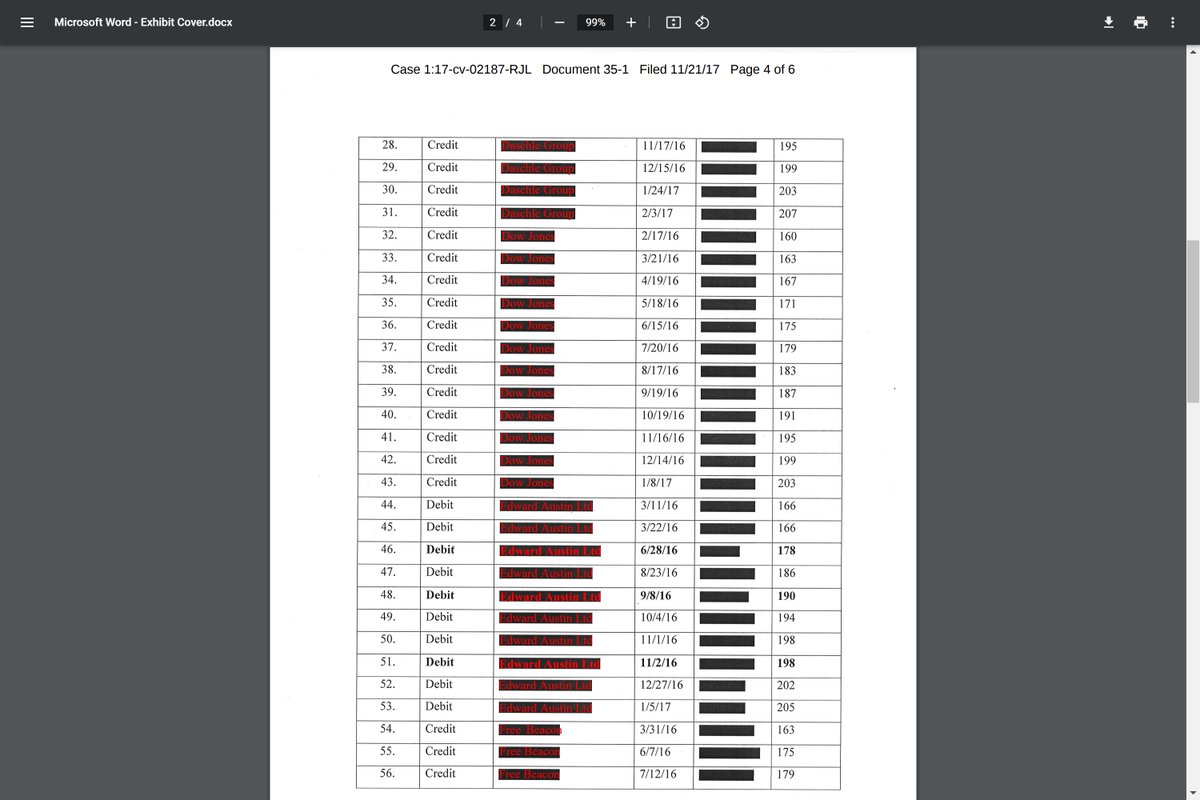Click the date 3/31/16 cell
Viewport: 1200px width, 800px height.
(660, 730)
